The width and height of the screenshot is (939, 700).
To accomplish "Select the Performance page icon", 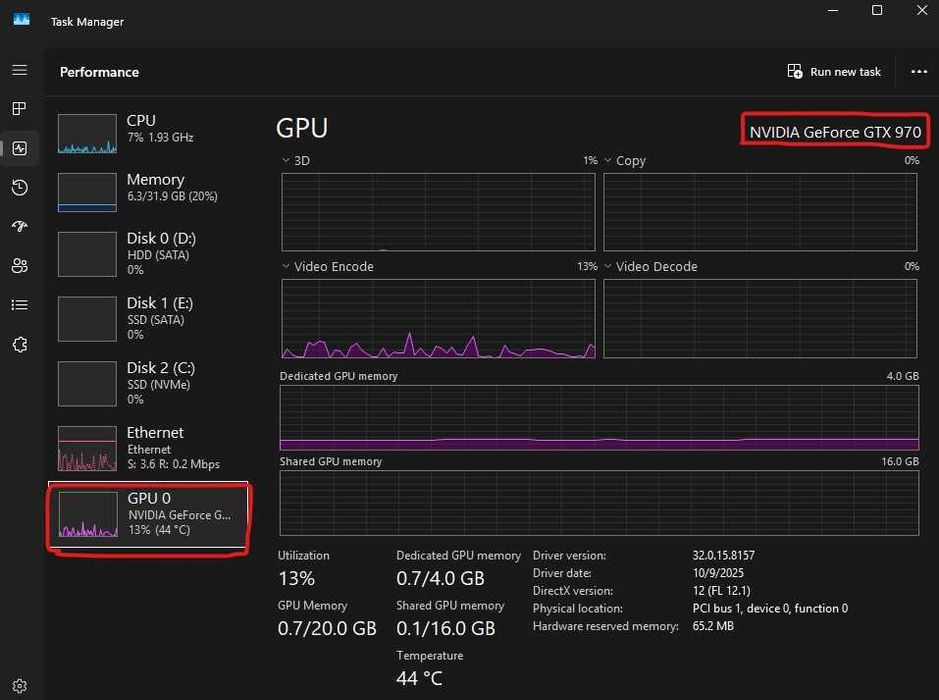I will click(x=20, y=148).
